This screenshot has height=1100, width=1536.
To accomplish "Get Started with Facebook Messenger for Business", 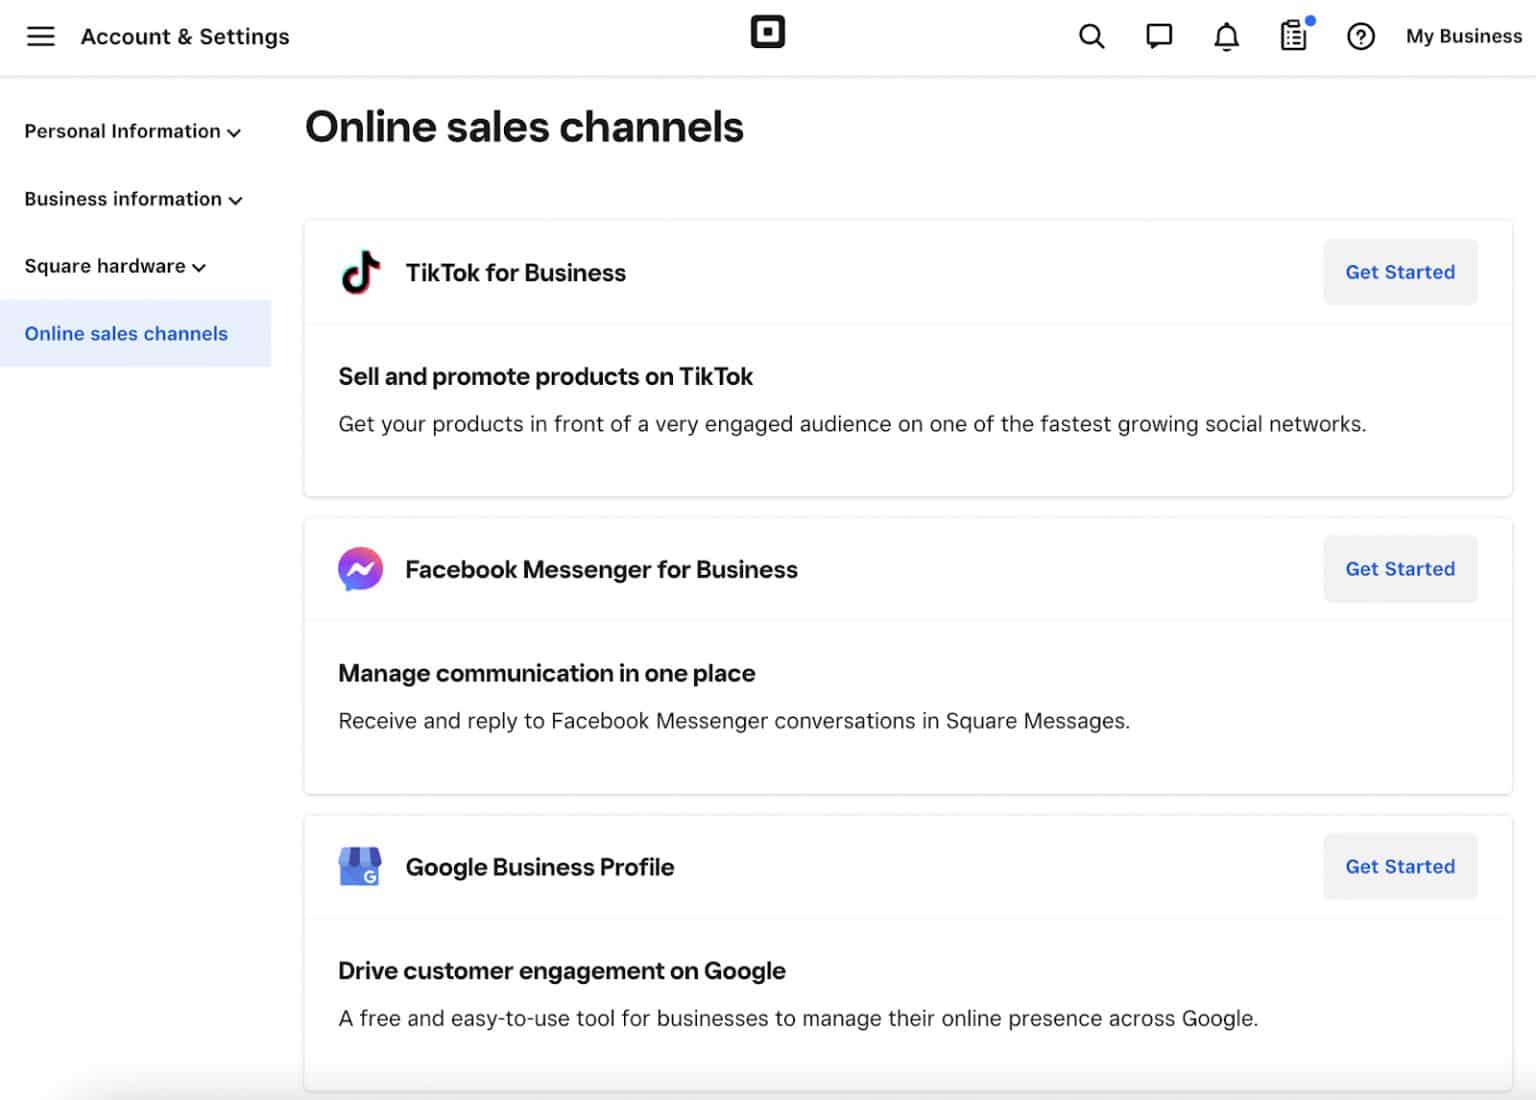I will [x=1400, y=569].
